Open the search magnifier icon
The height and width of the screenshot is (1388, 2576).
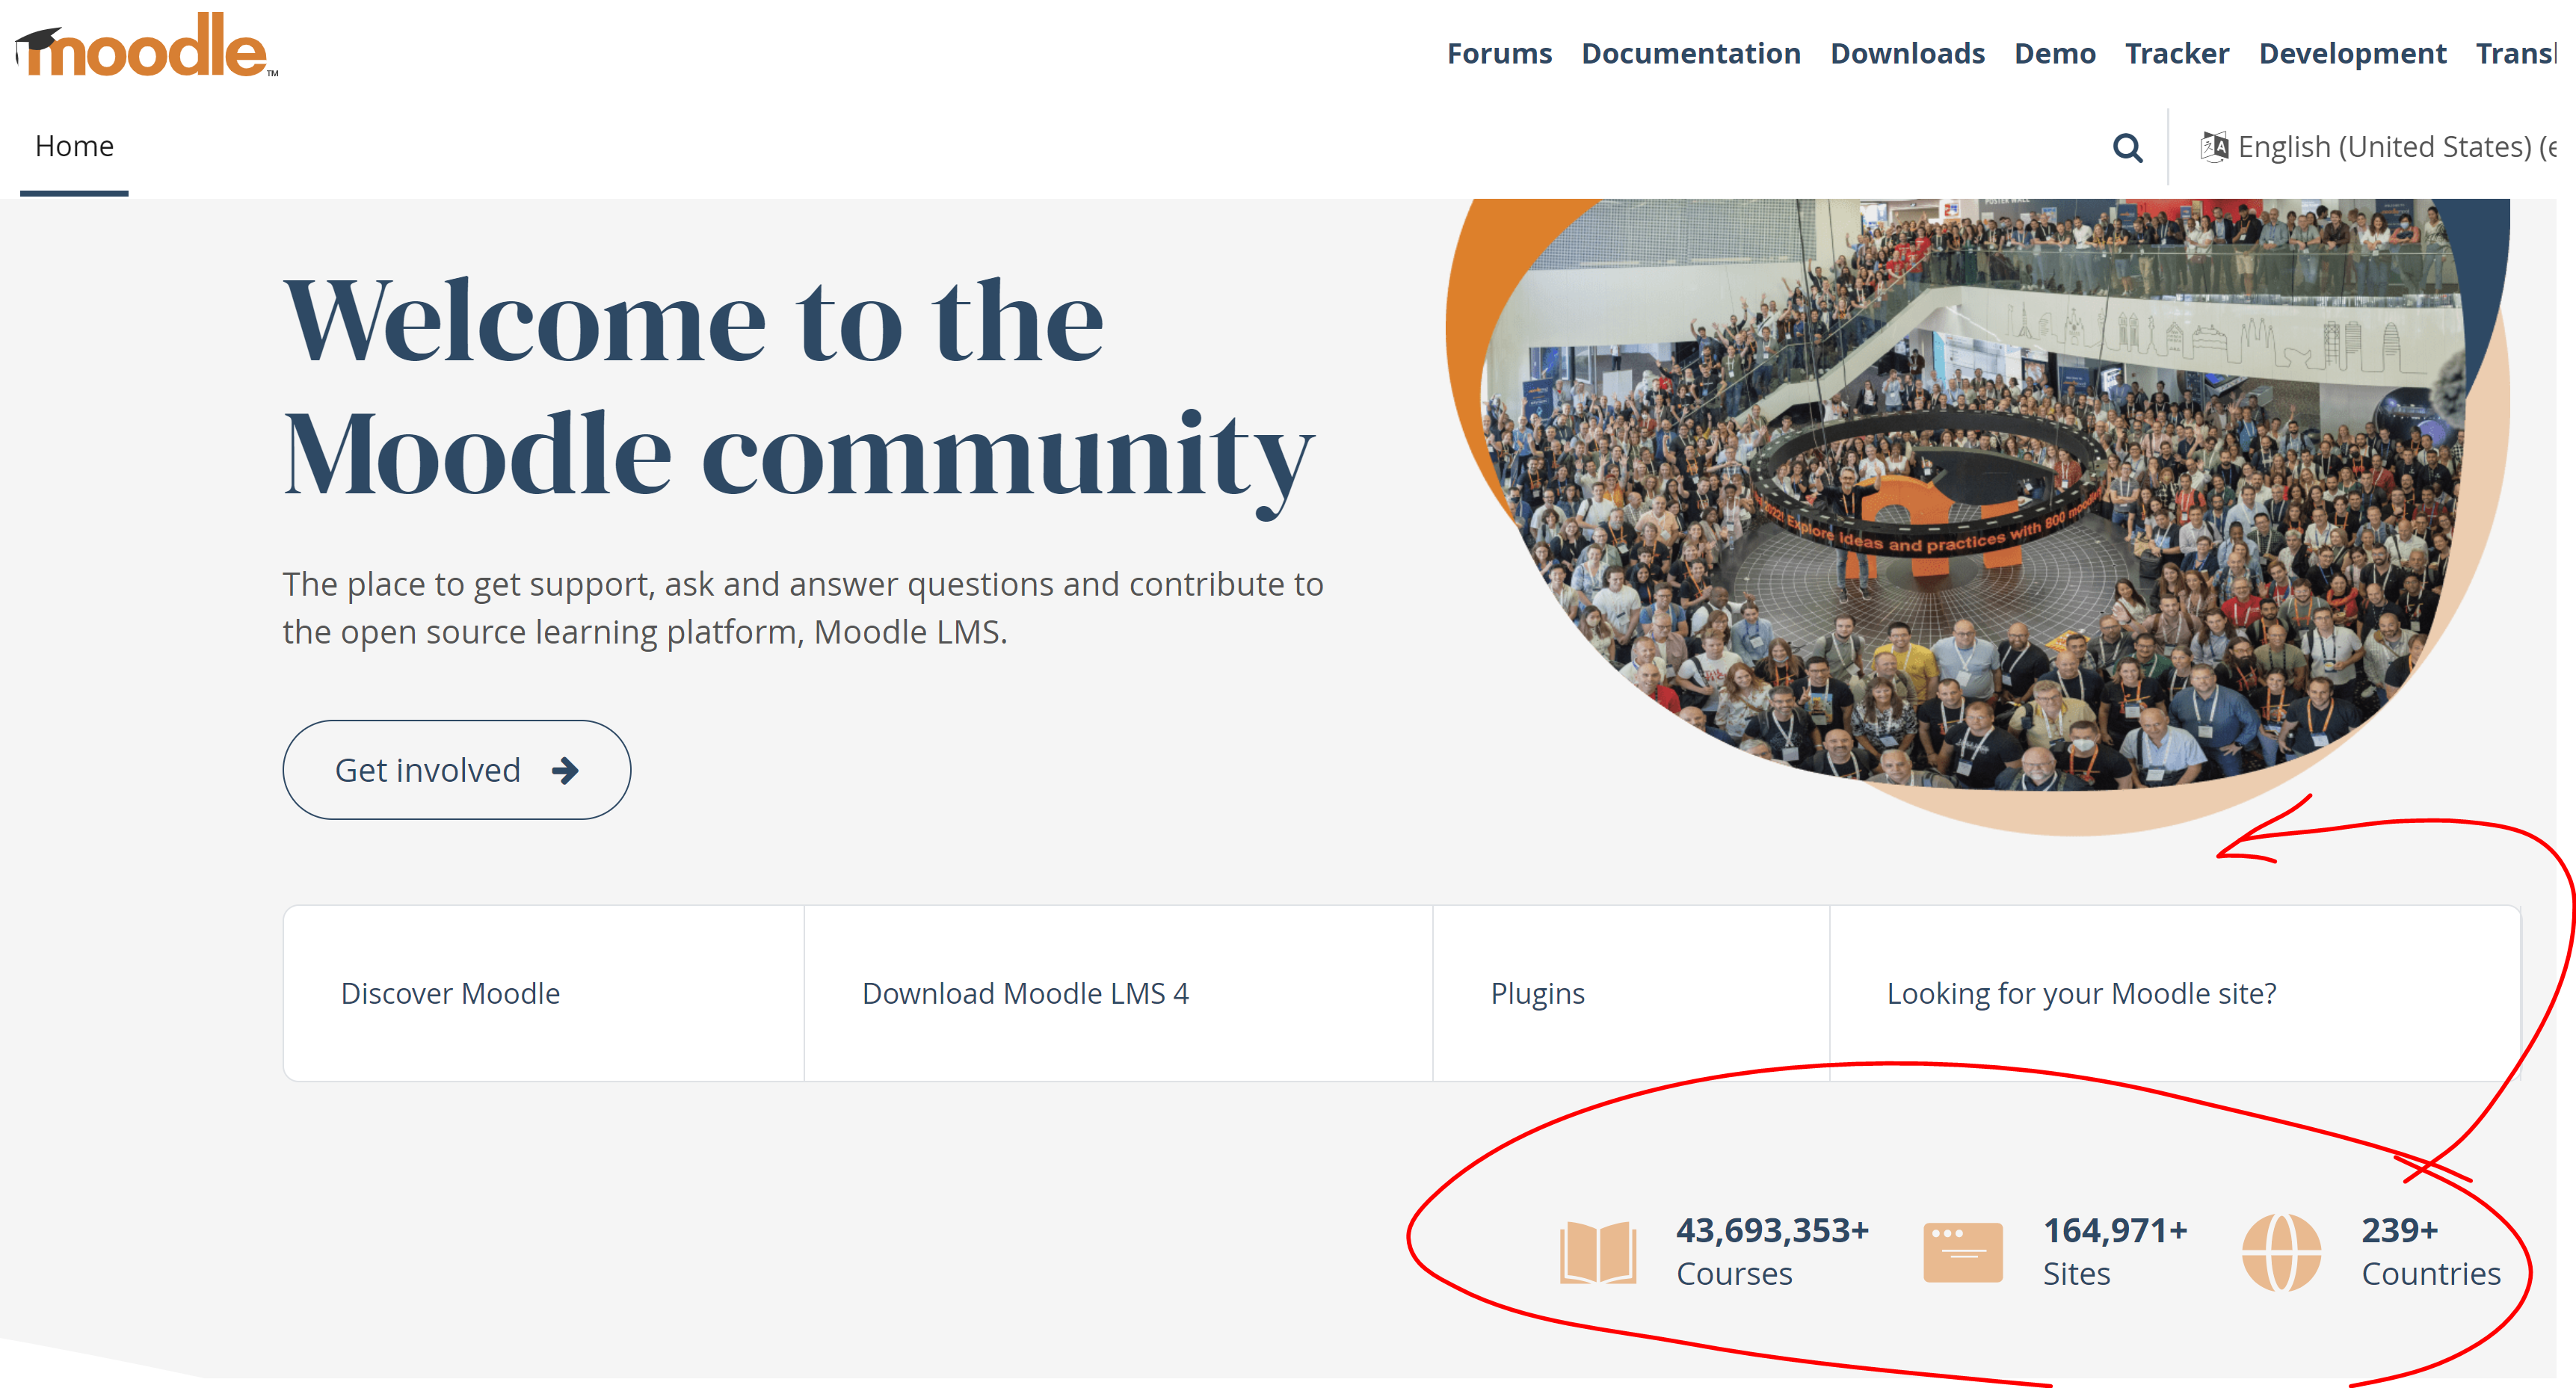tap(2127, 148)
